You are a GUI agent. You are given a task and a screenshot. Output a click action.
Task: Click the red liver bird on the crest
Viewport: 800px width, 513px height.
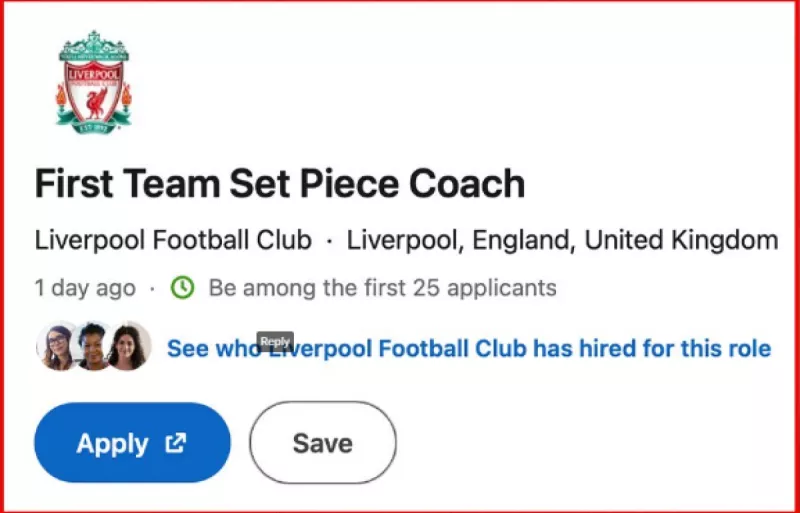pos(94,97)
